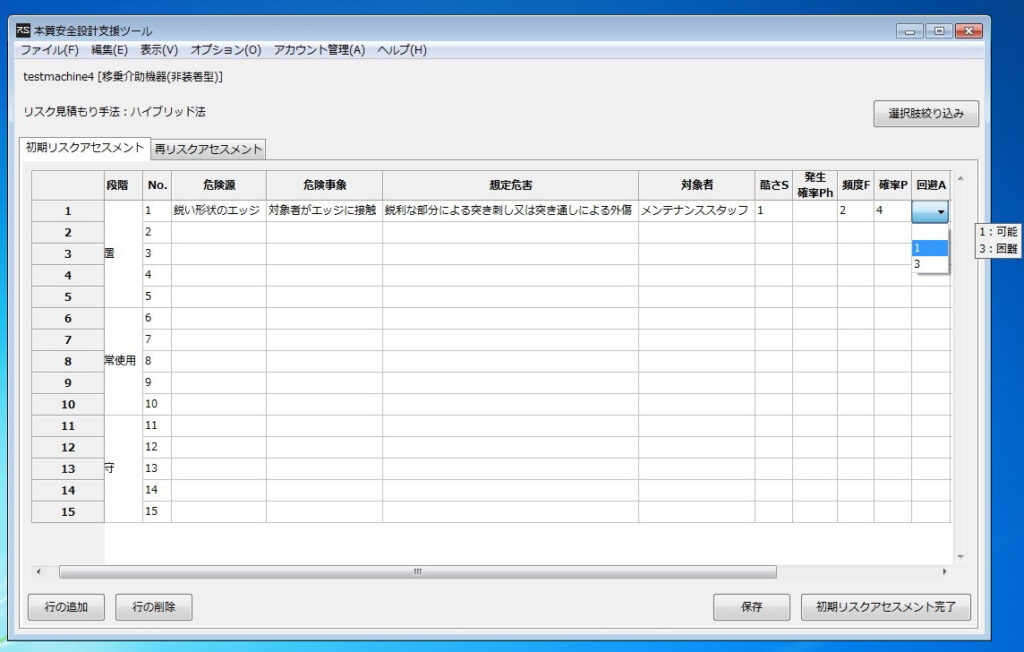This screenshot has width=1024, height=652.
Task: Open the ファイル(F) menu
Action: coord(50,50)
